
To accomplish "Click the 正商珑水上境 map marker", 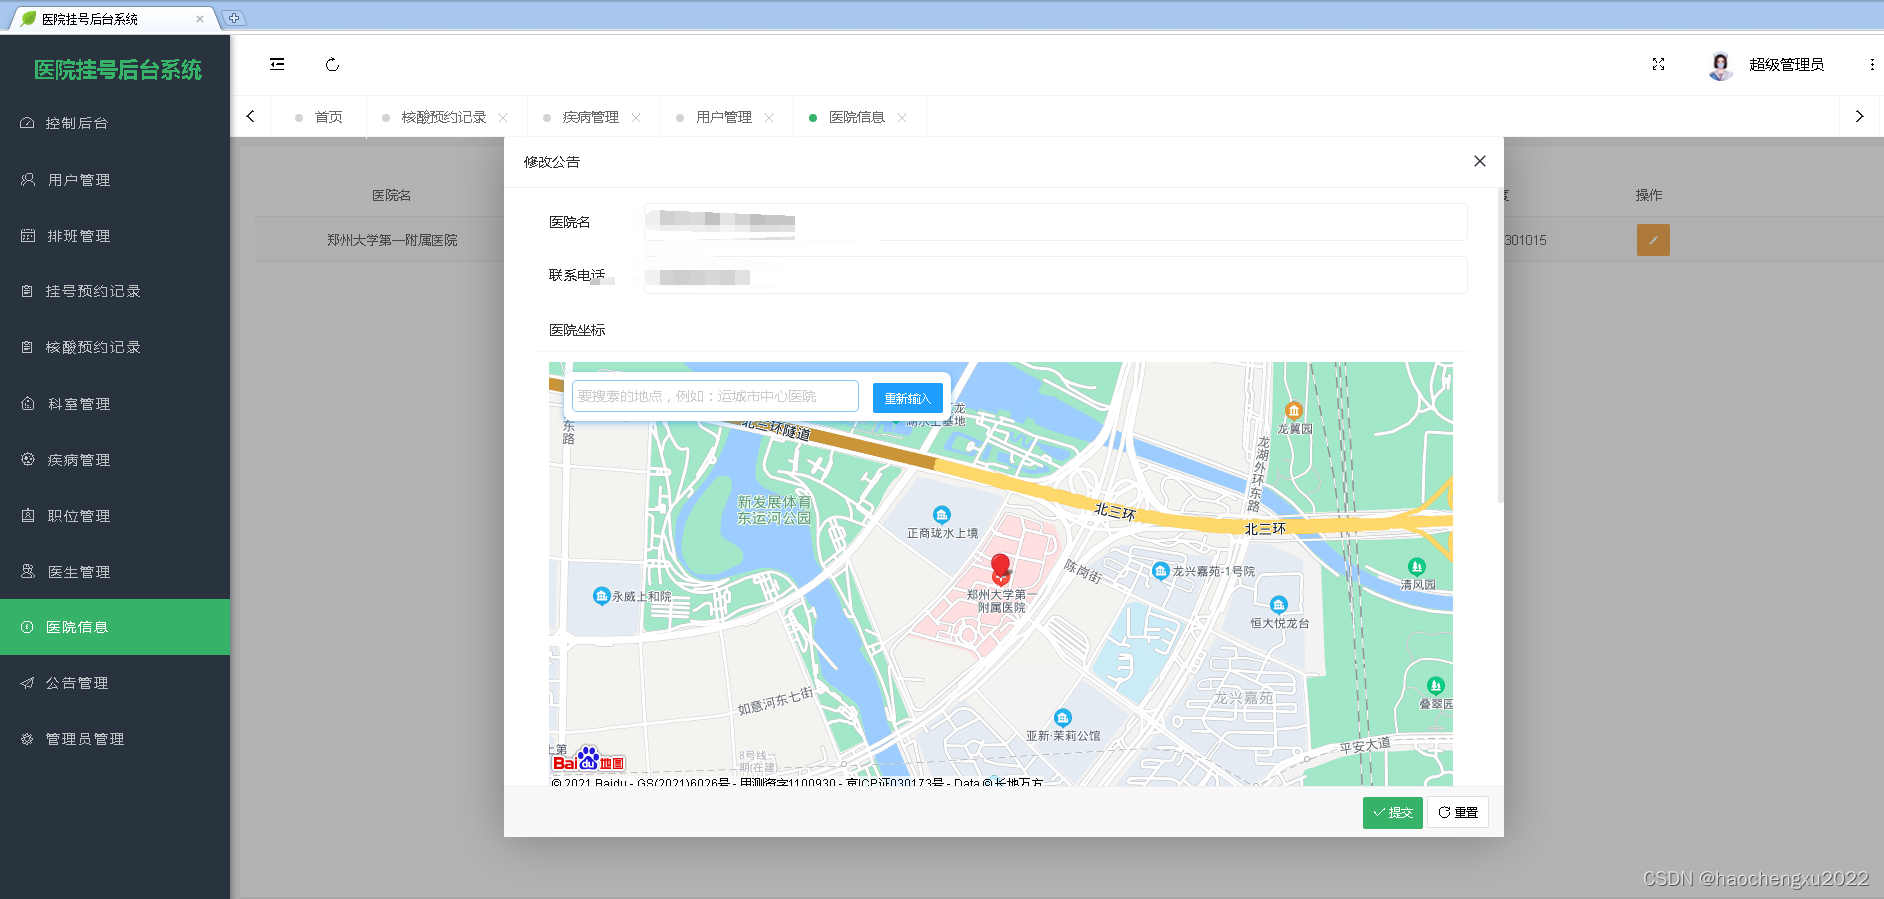I will tap(942, 515).
